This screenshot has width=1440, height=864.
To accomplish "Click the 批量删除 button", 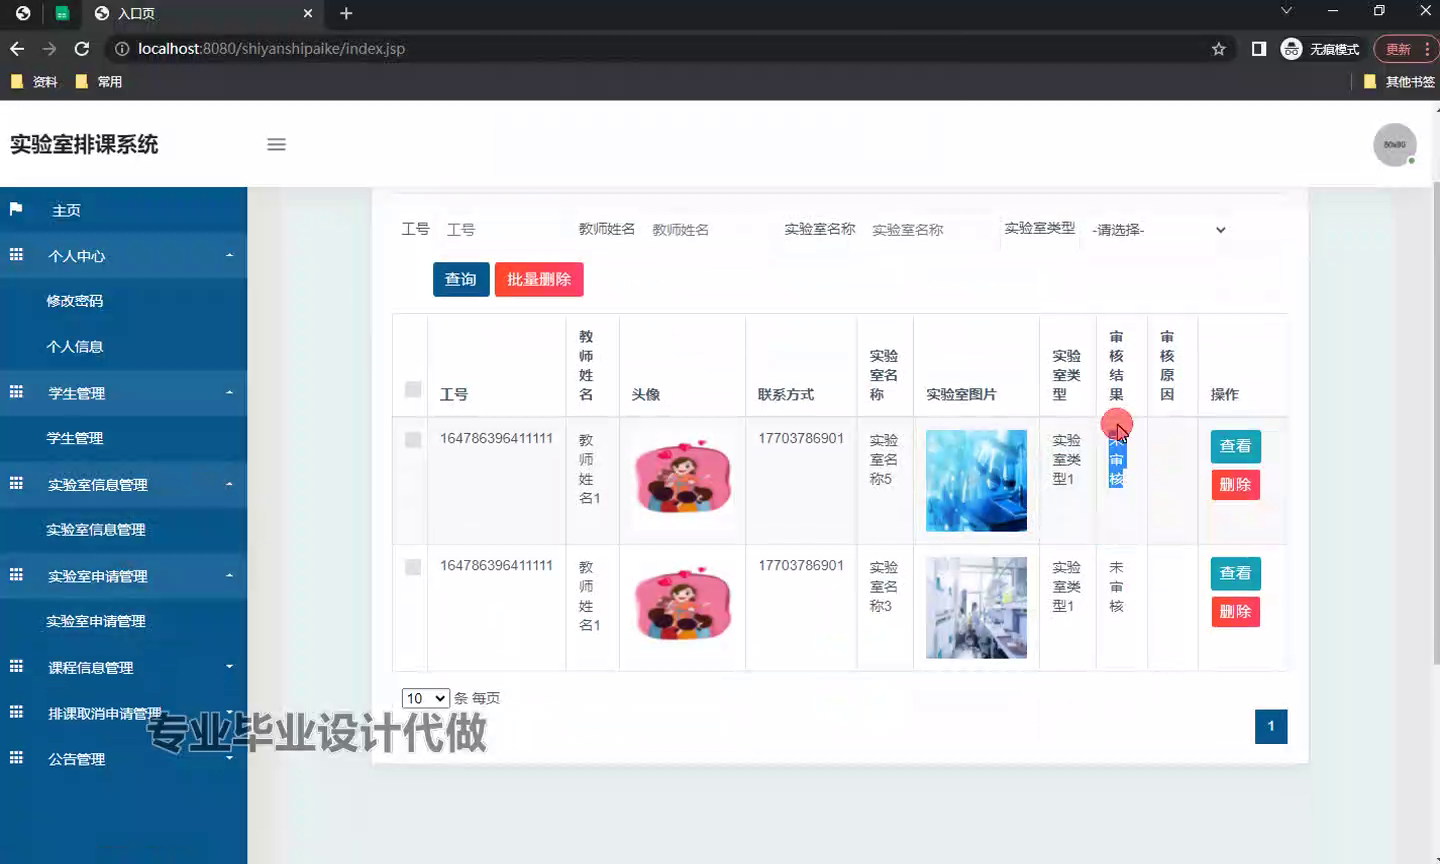I will tap(539, 279).
